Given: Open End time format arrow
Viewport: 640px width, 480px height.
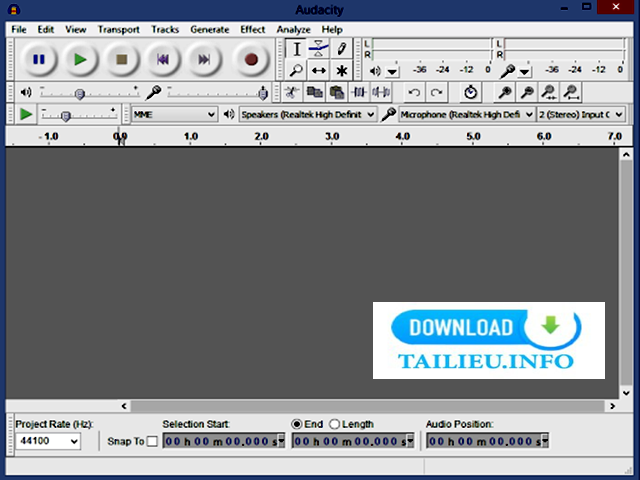Looking at the screenshot, I should pos(410,441).
